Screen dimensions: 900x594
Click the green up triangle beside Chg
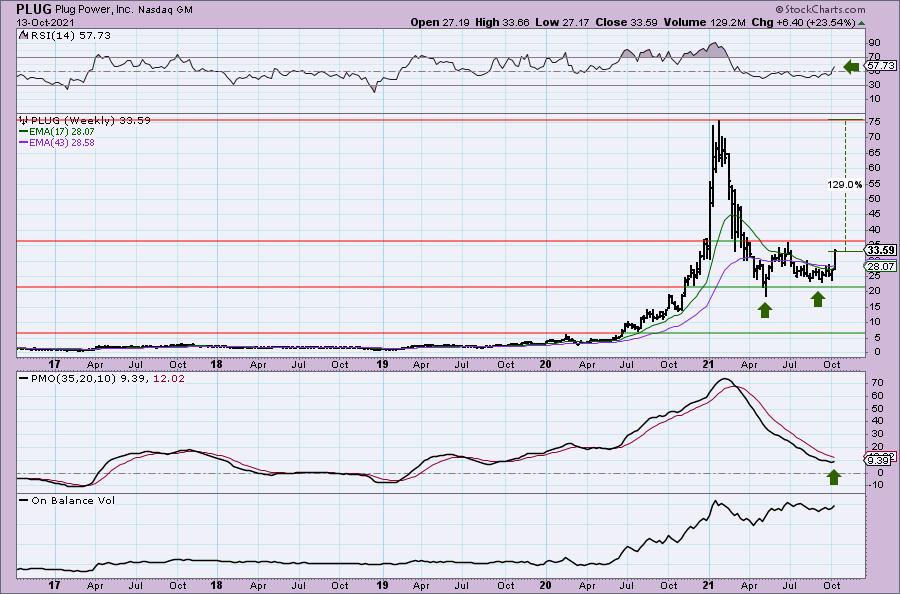pyautogui.click(x=861, y=23)
